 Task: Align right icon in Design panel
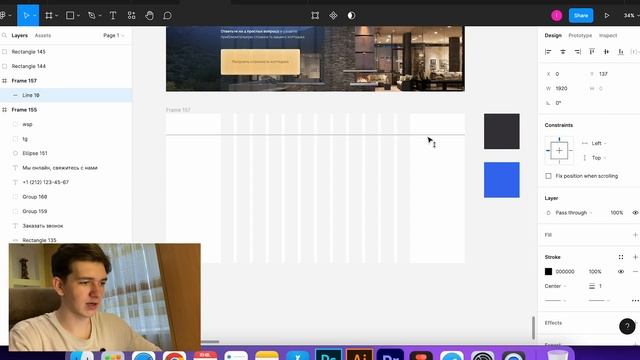click(x=577, y=51)
